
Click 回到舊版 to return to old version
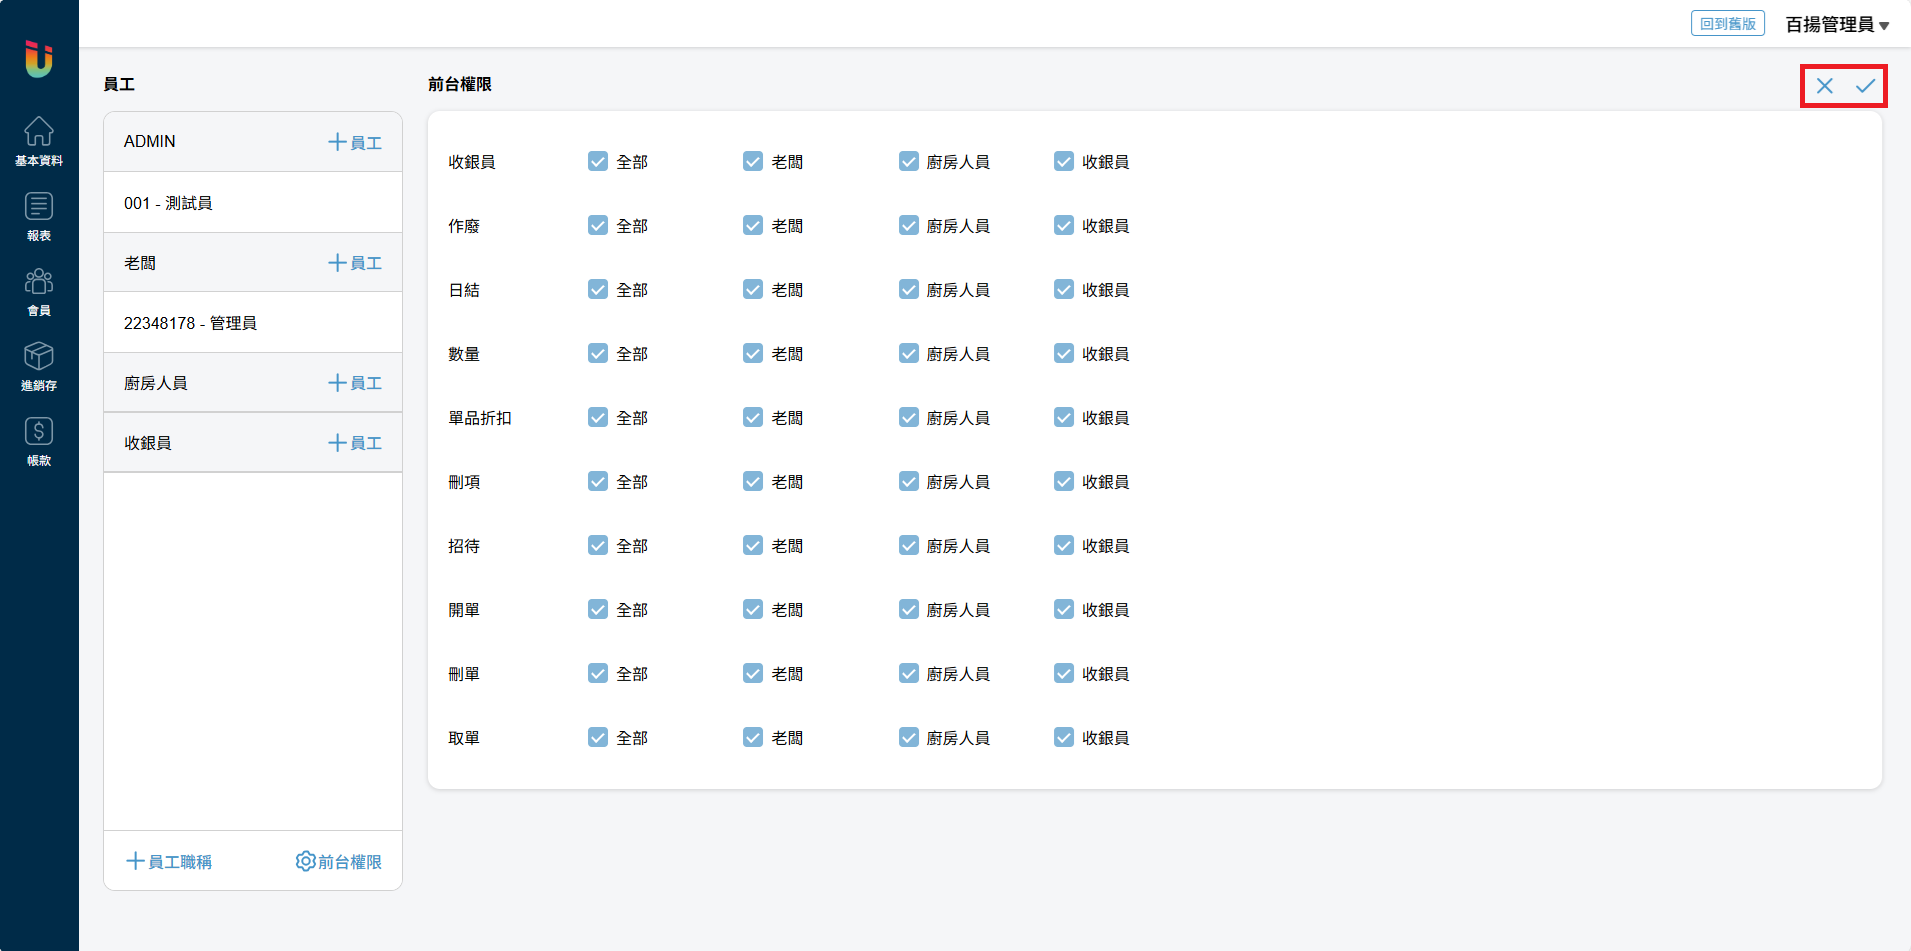point(1727,24)
